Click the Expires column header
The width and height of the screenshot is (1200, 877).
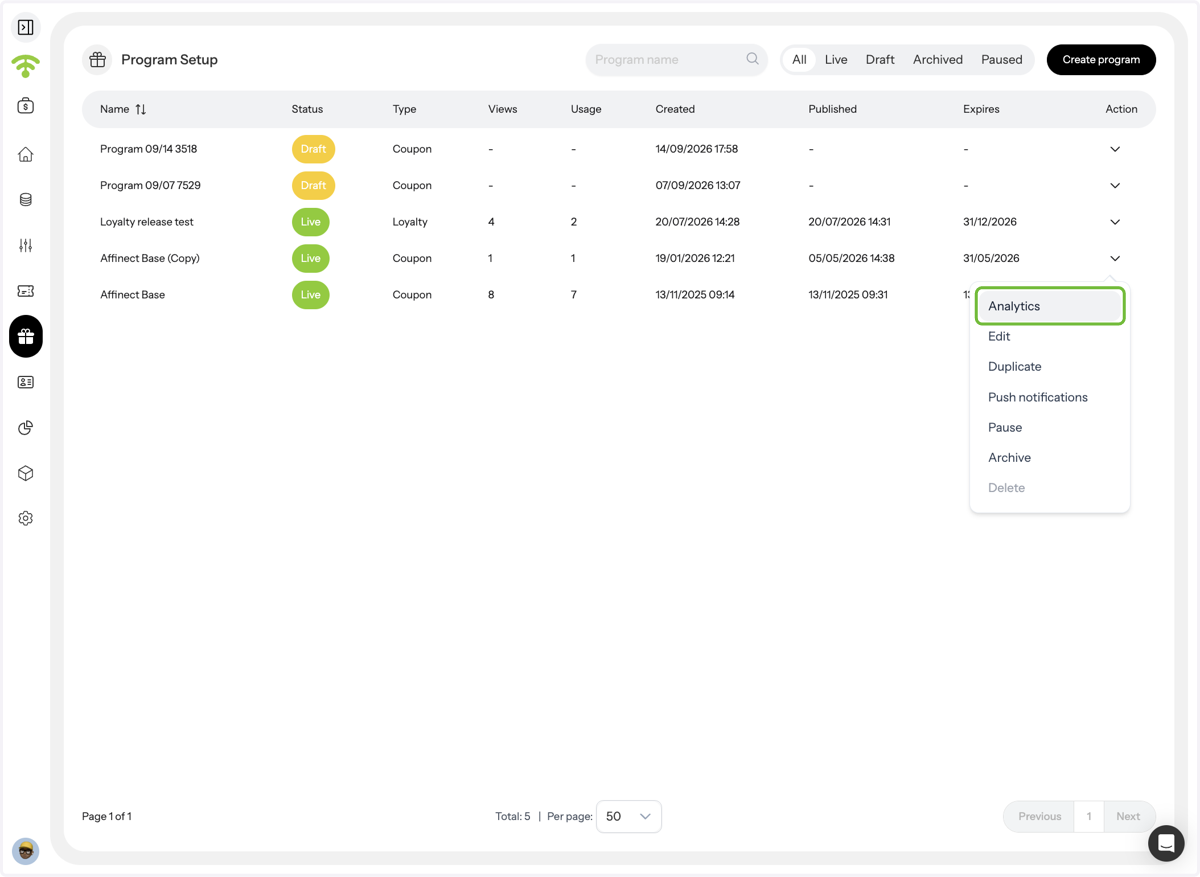(x=981, y=109)
